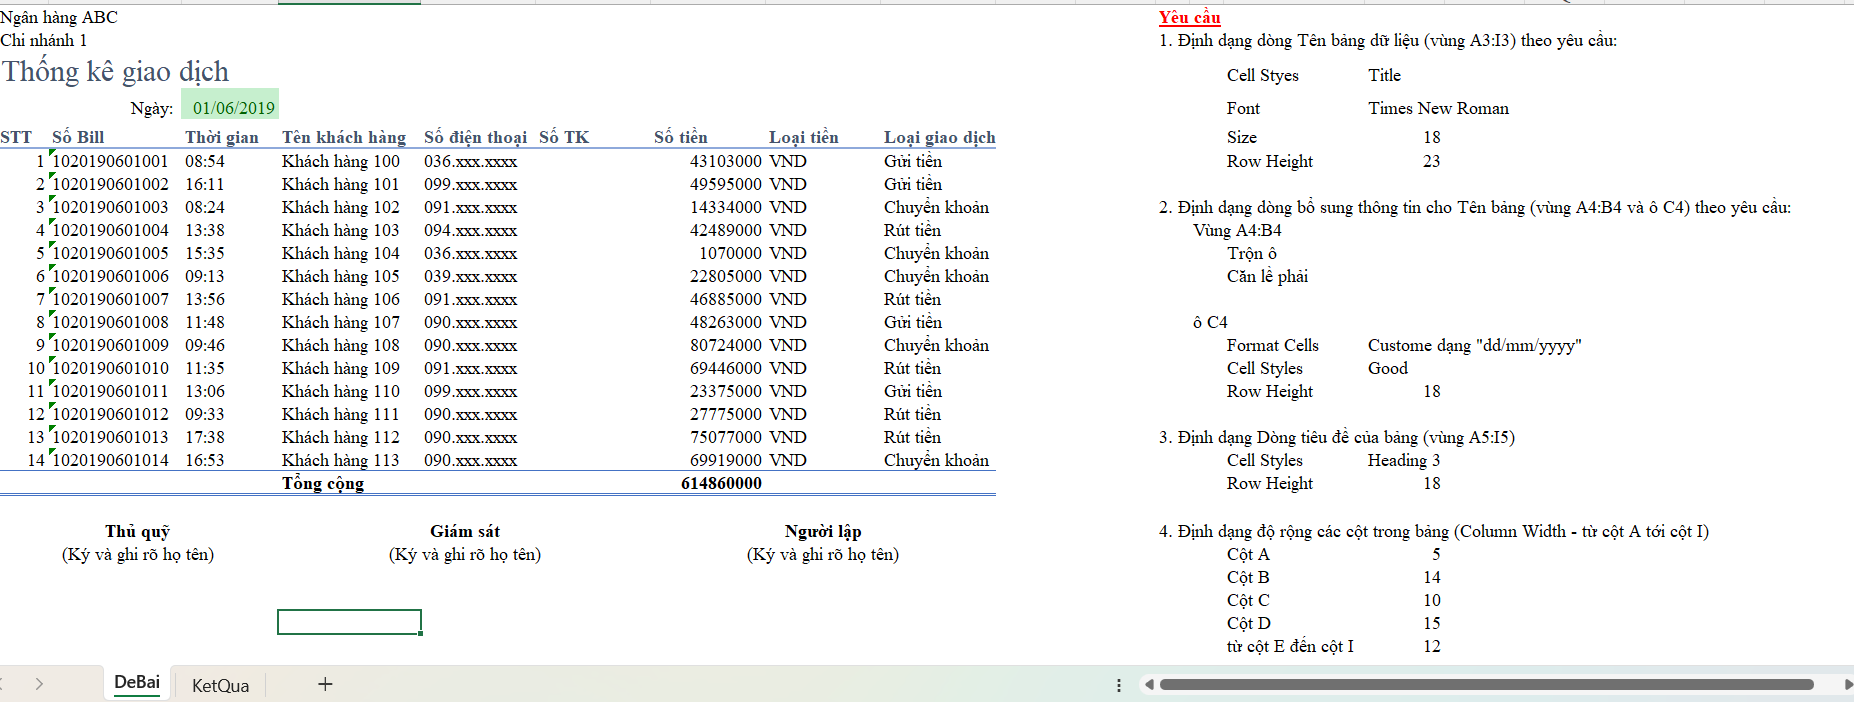This screenshot has width=1854, height=702.
Task: Select the 'Cột D' width label cell
Action: point(1249,623)
